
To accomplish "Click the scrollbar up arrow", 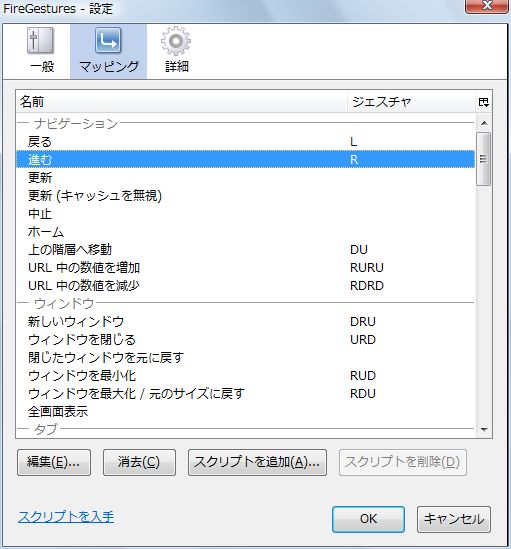I will [484, 123].
